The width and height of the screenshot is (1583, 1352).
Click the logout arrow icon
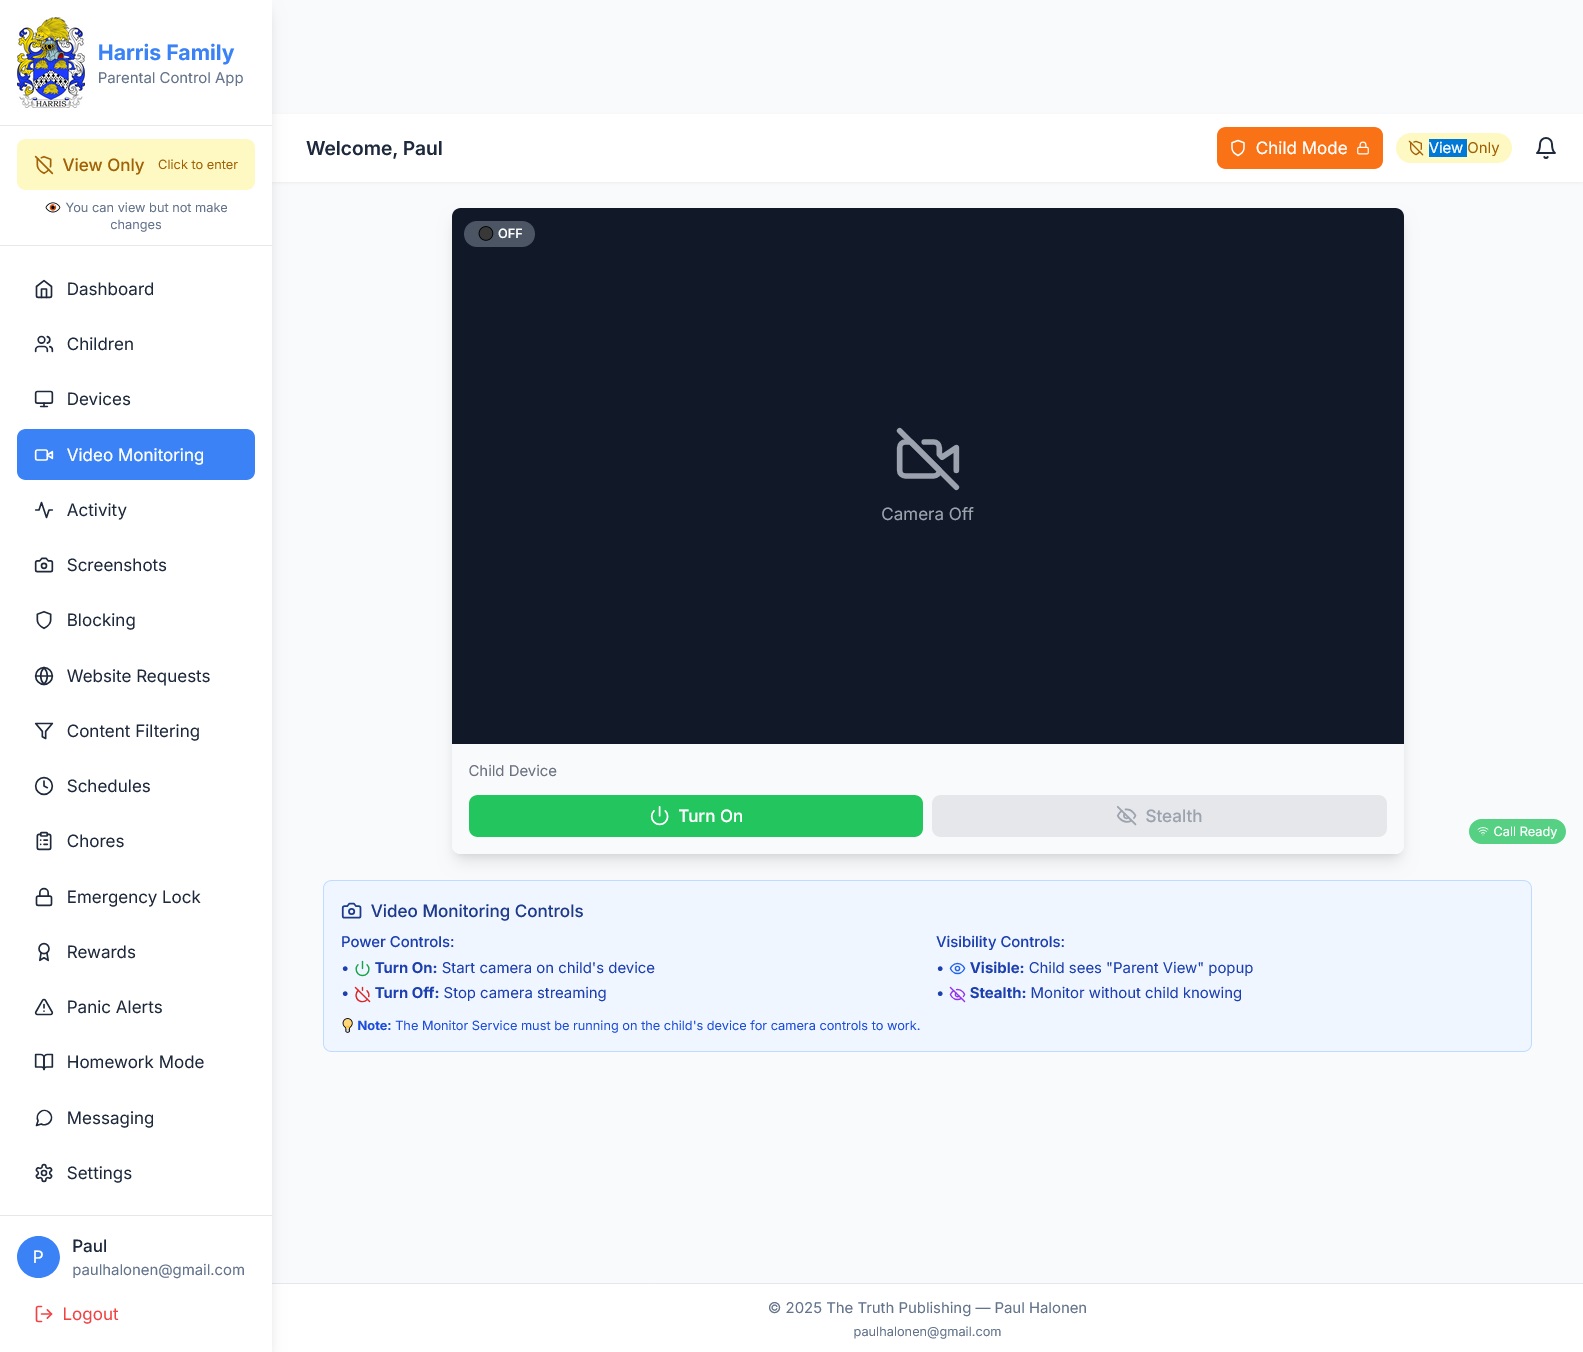point(44,1314)
